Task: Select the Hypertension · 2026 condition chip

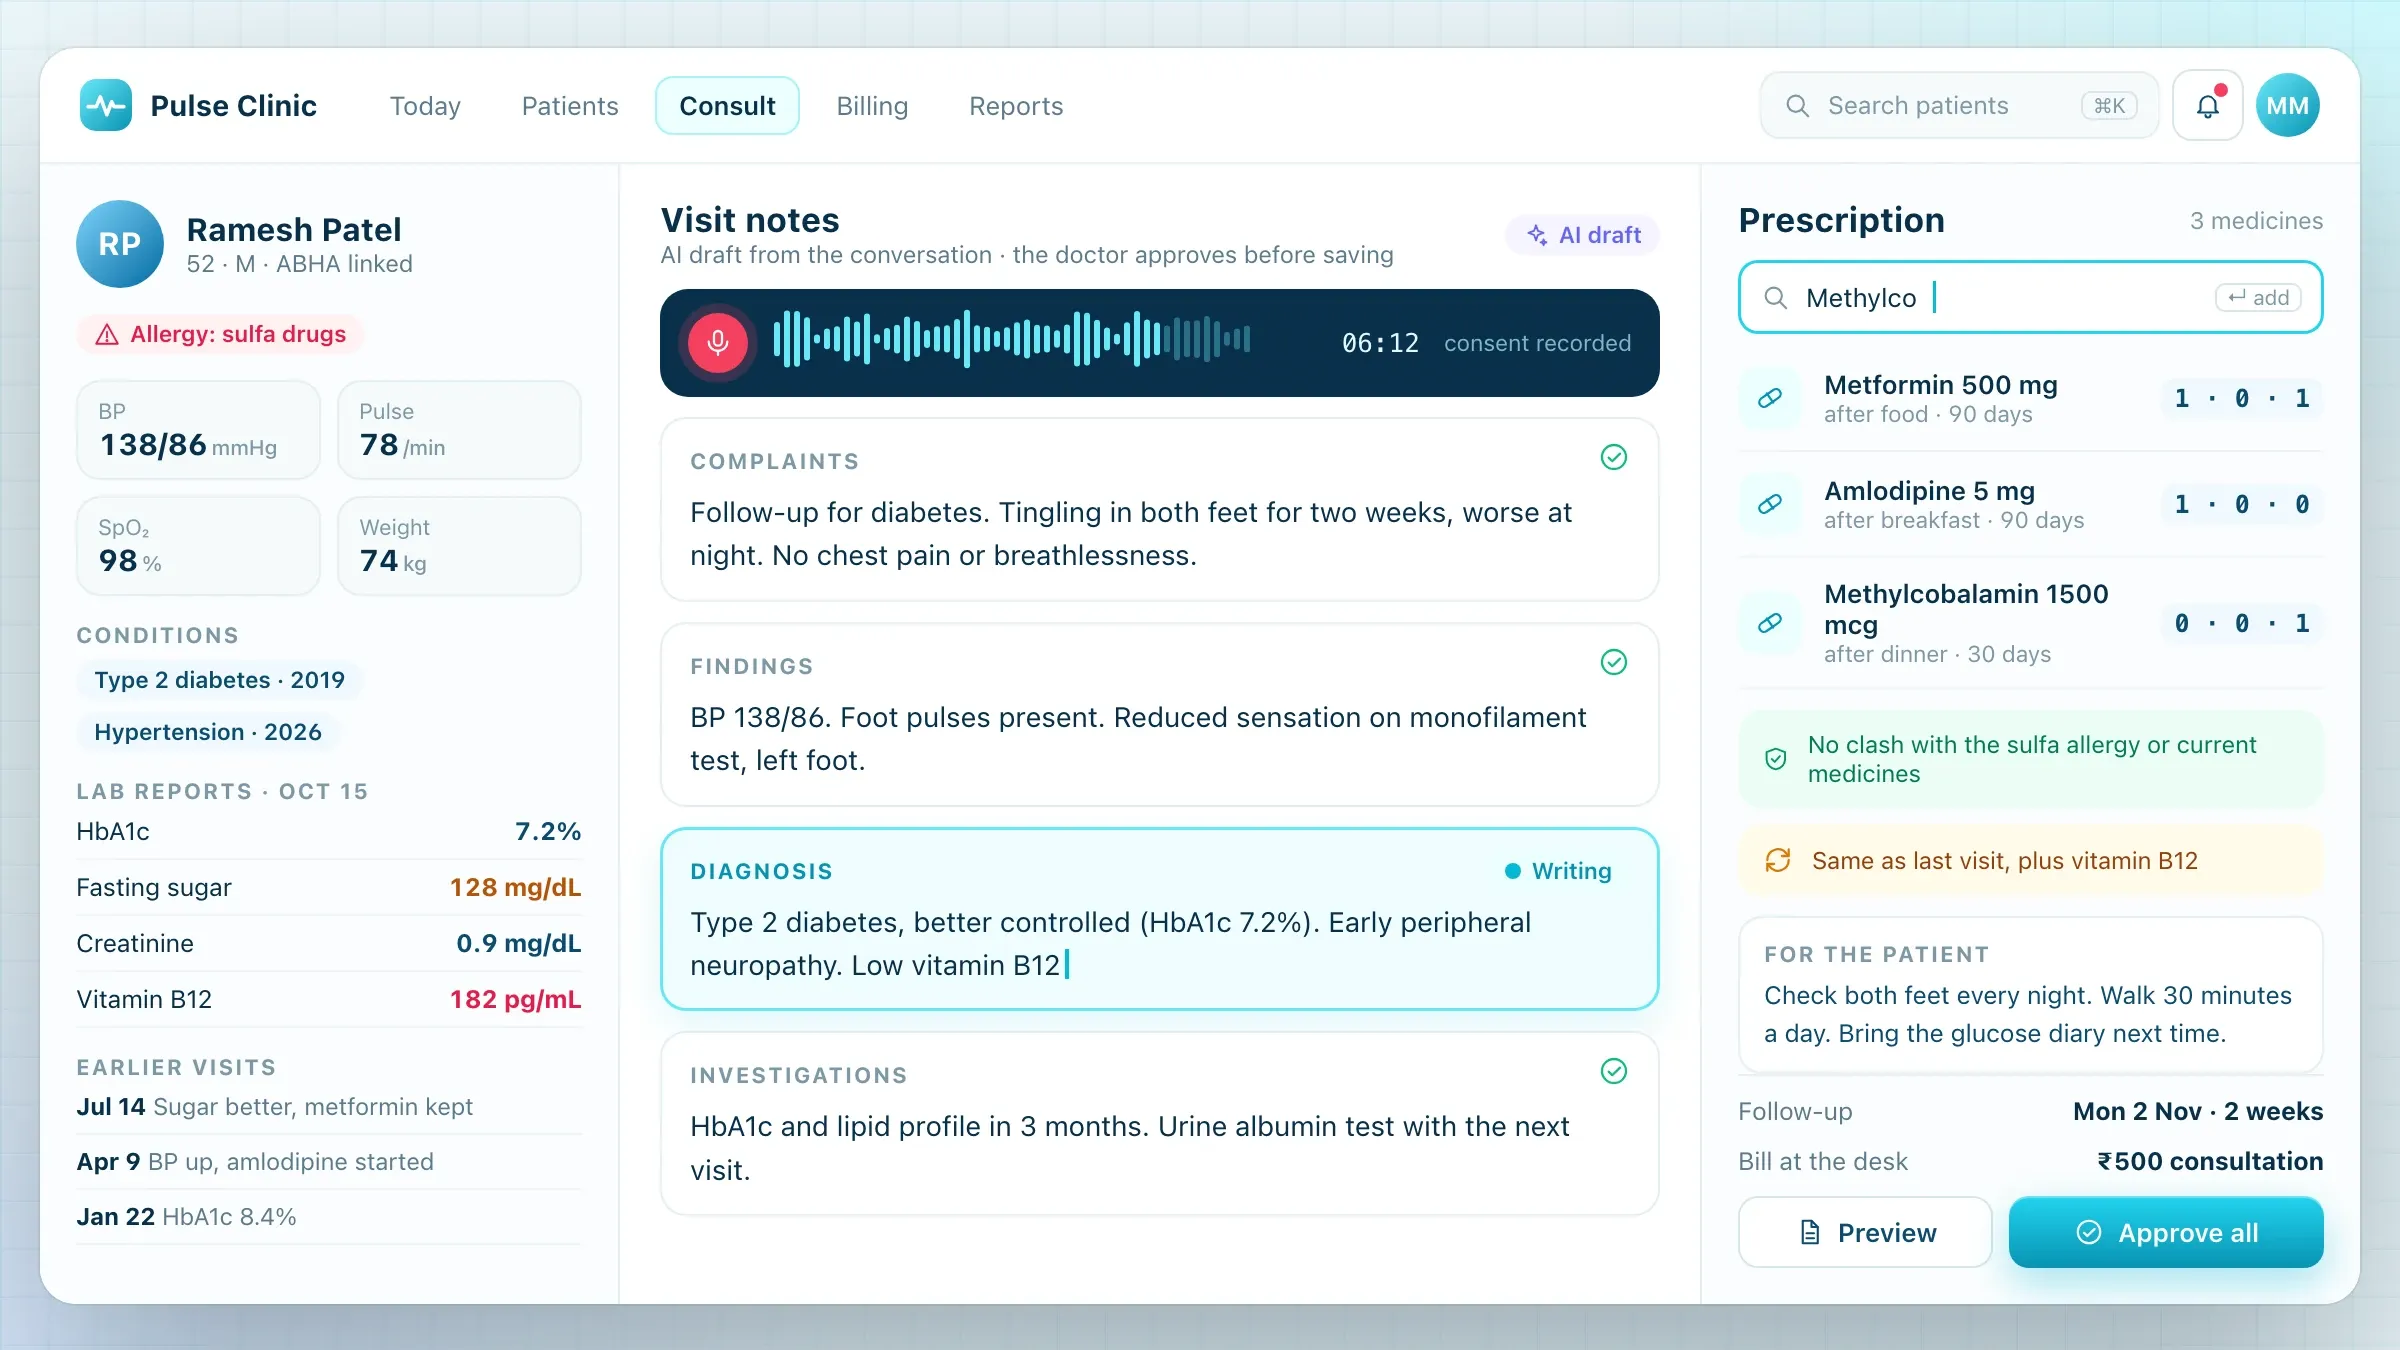Action: tap(208, 732)
